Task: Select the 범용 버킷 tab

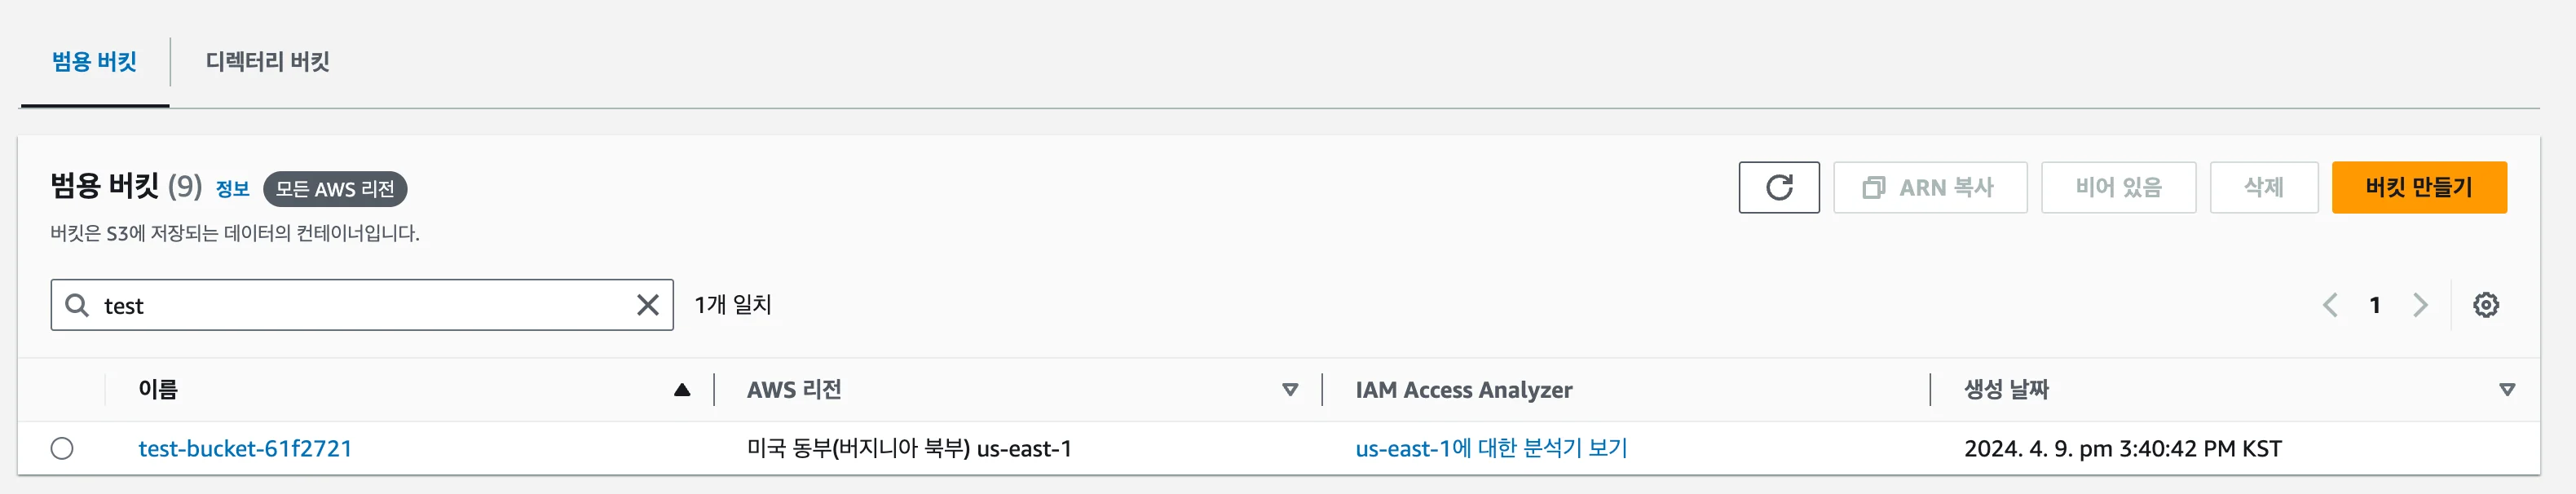Action: 96,62
